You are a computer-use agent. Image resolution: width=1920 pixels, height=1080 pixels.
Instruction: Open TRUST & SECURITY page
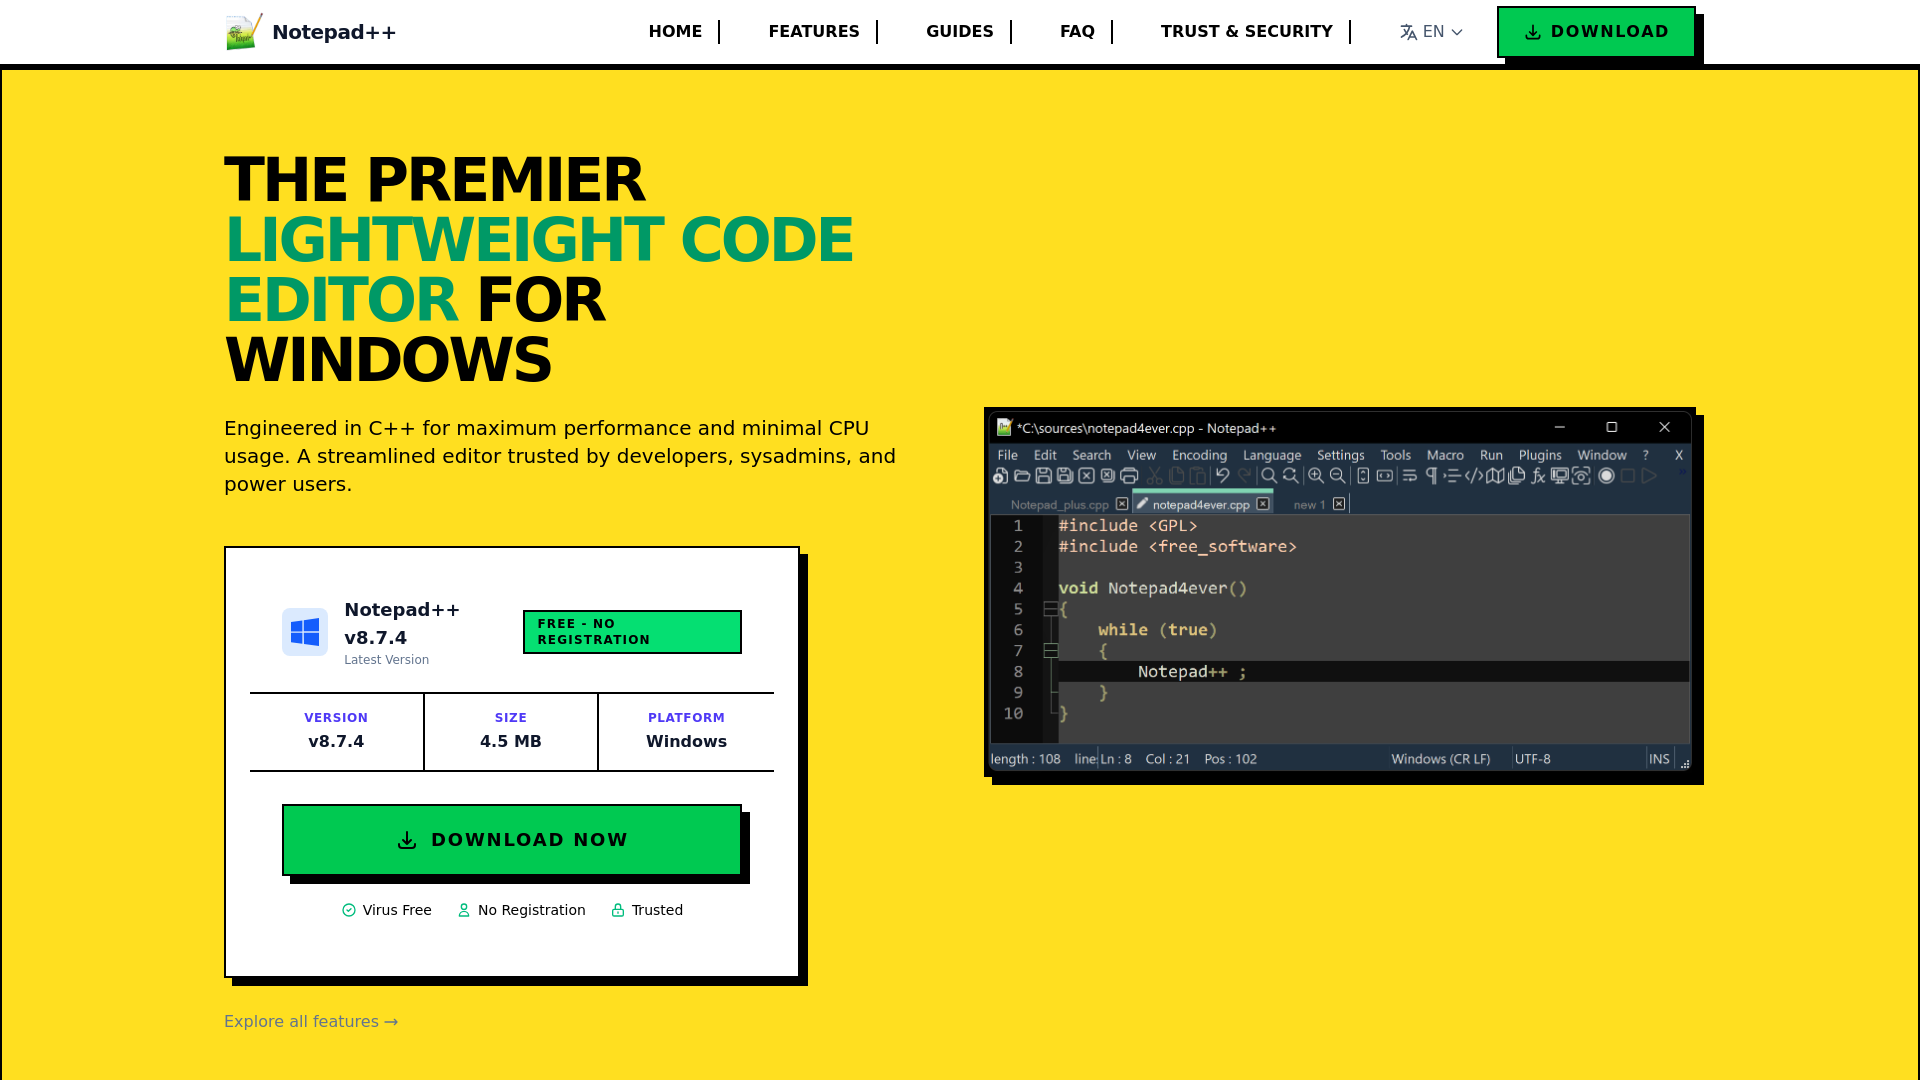(1247, 32)
